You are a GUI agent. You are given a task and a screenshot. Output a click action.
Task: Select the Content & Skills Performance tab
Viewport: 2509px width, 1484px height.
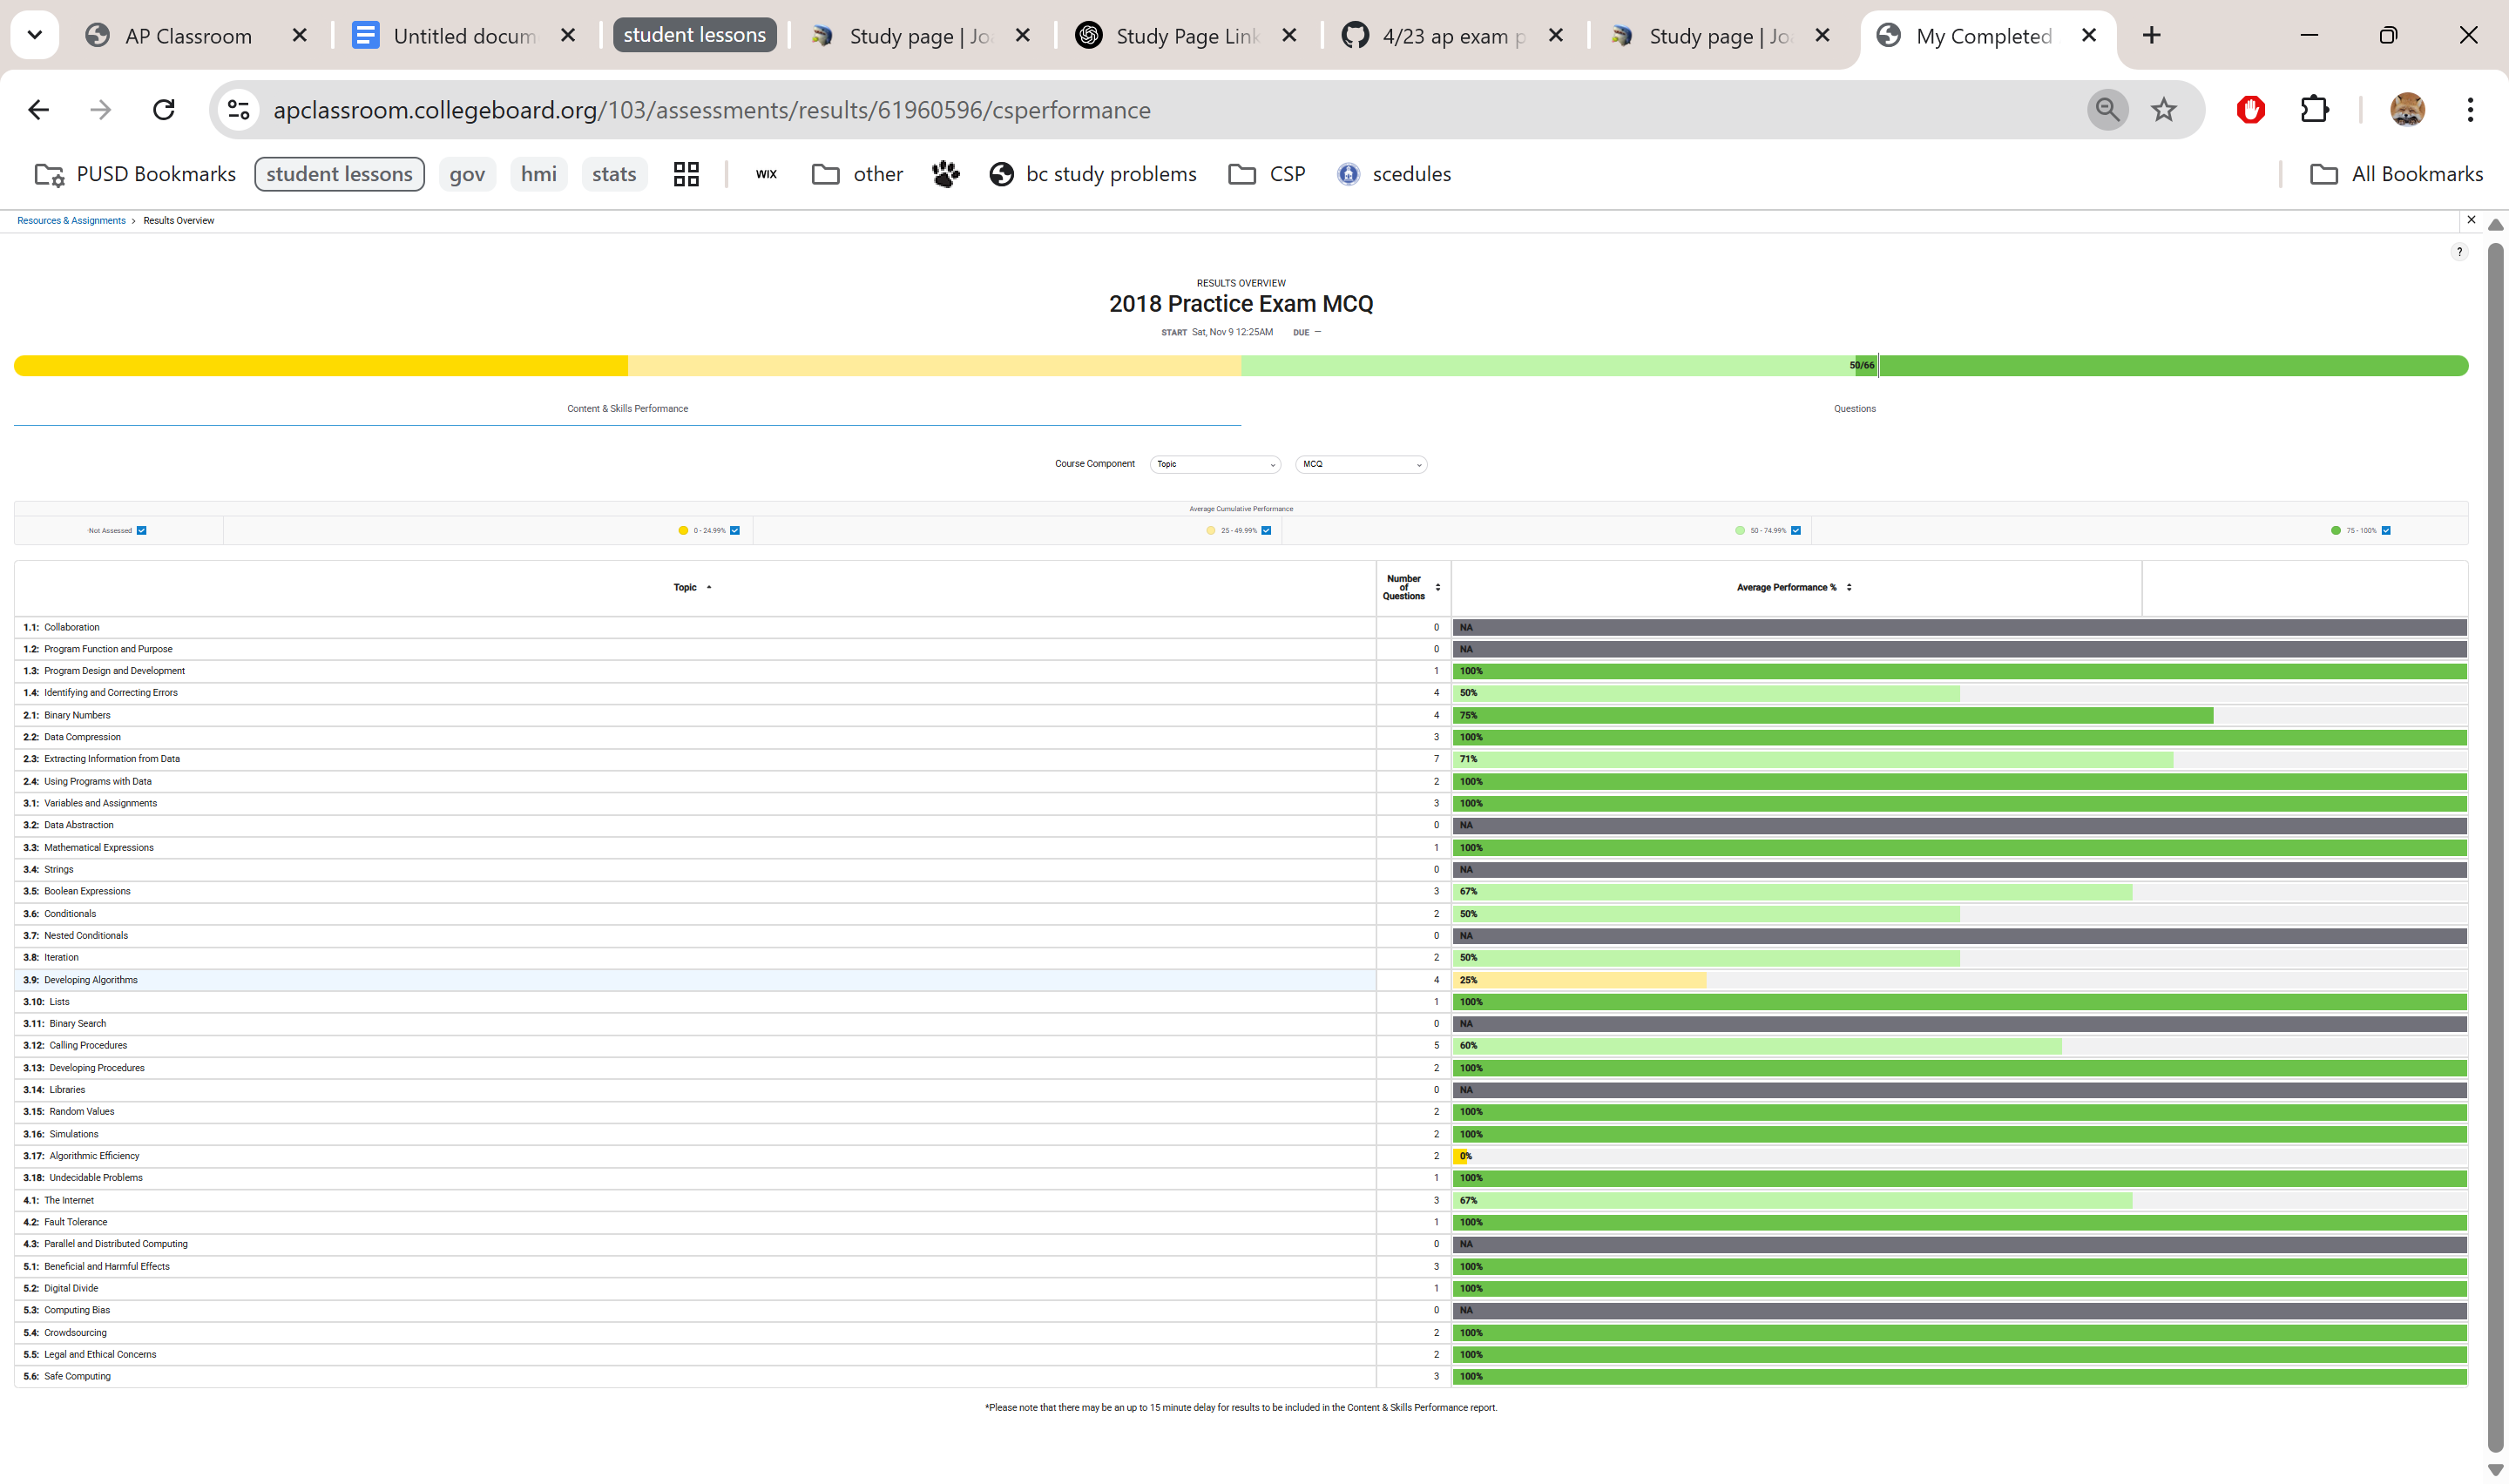[x=627, y=409]
